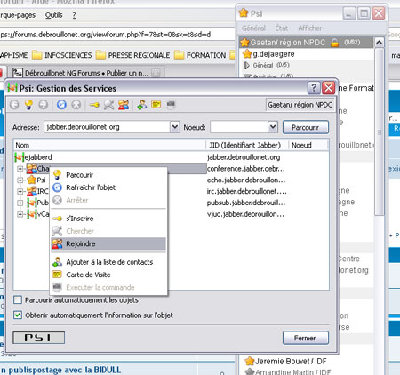Open the Afficher menu in the Psi roster window
The image size is (400, 375).
(x=310, y=28)
